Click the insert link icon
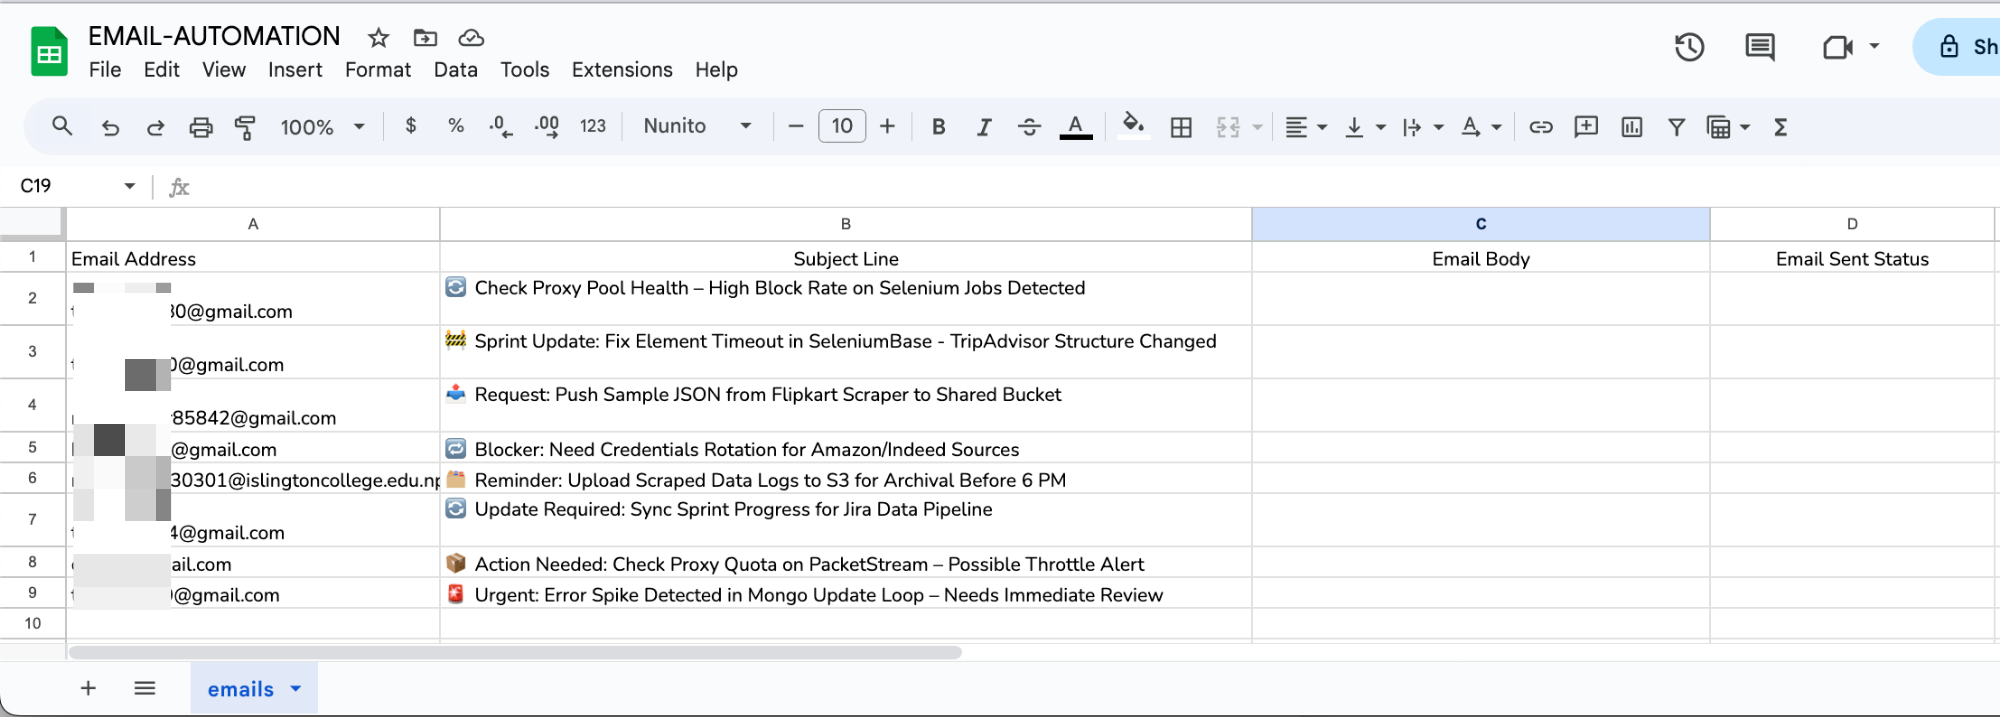 (x=1540, y=127)
